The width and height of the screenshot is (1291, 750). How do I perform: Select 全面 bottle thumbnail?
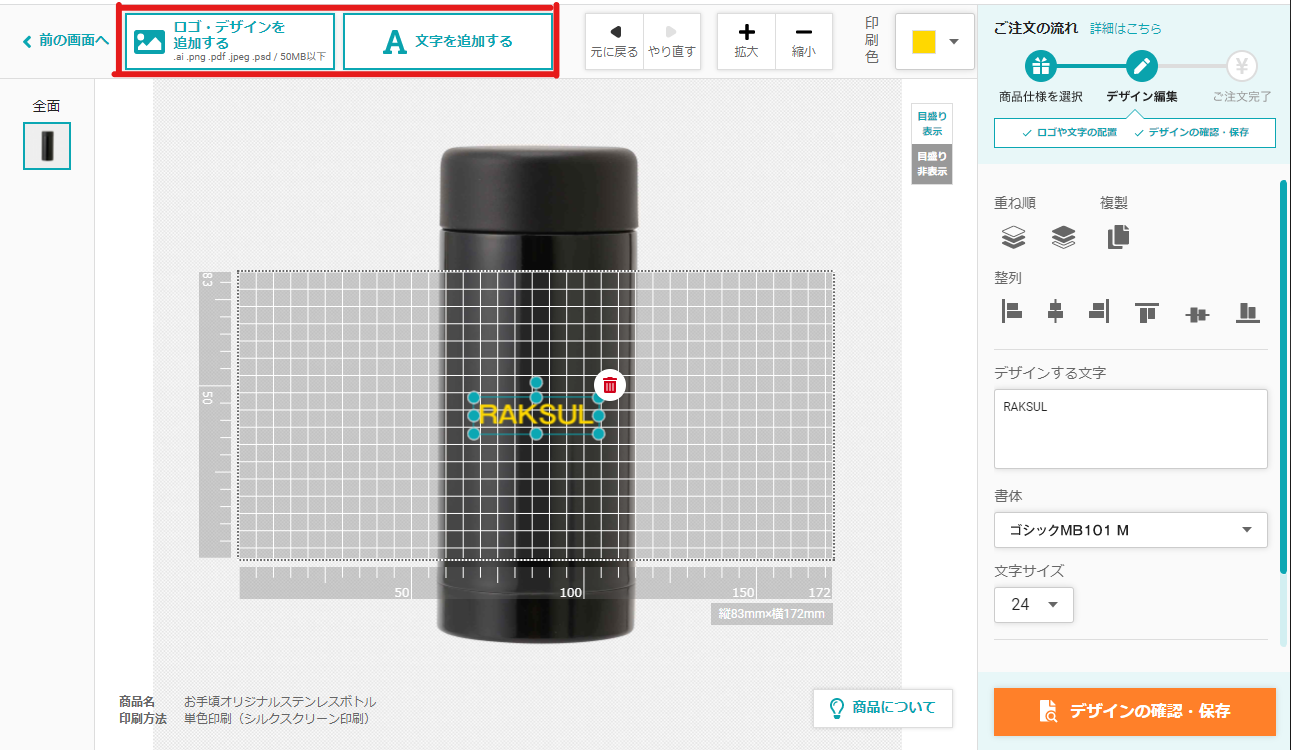pyautogui.click(x=47, y=146)
